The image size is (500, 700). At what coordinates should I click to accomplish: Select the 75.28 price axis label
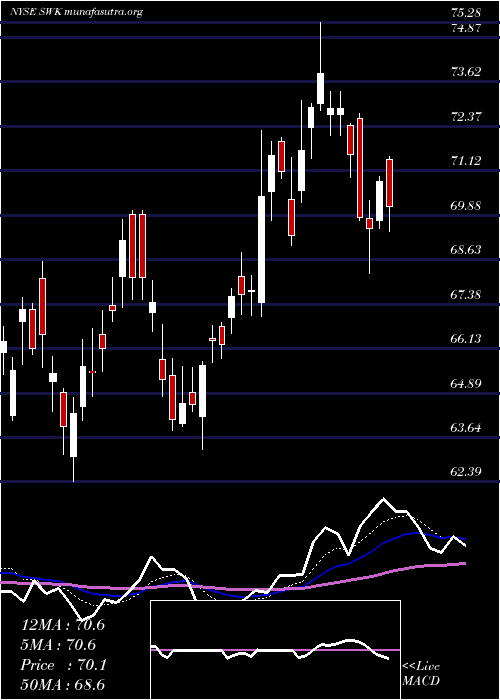(x=467, y=12)
